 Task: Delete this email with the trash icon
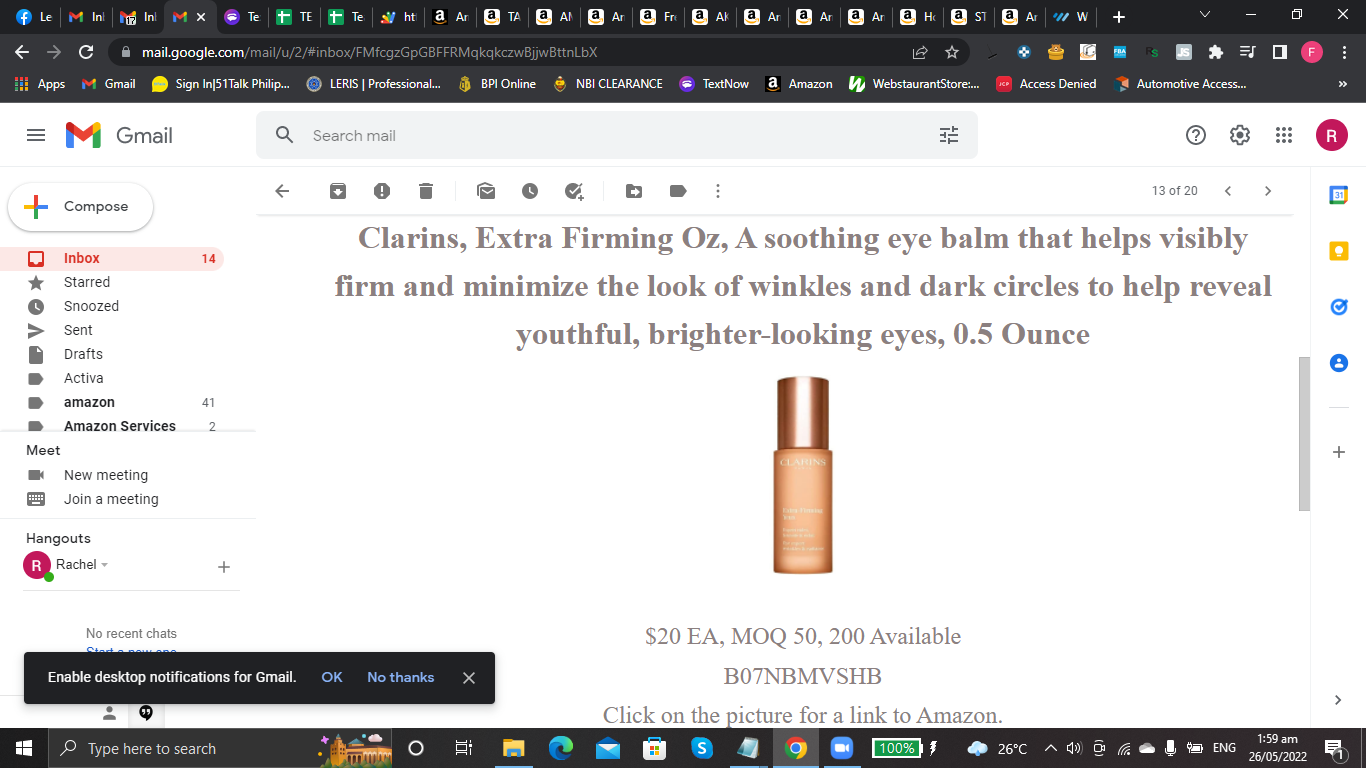(426, 191)
